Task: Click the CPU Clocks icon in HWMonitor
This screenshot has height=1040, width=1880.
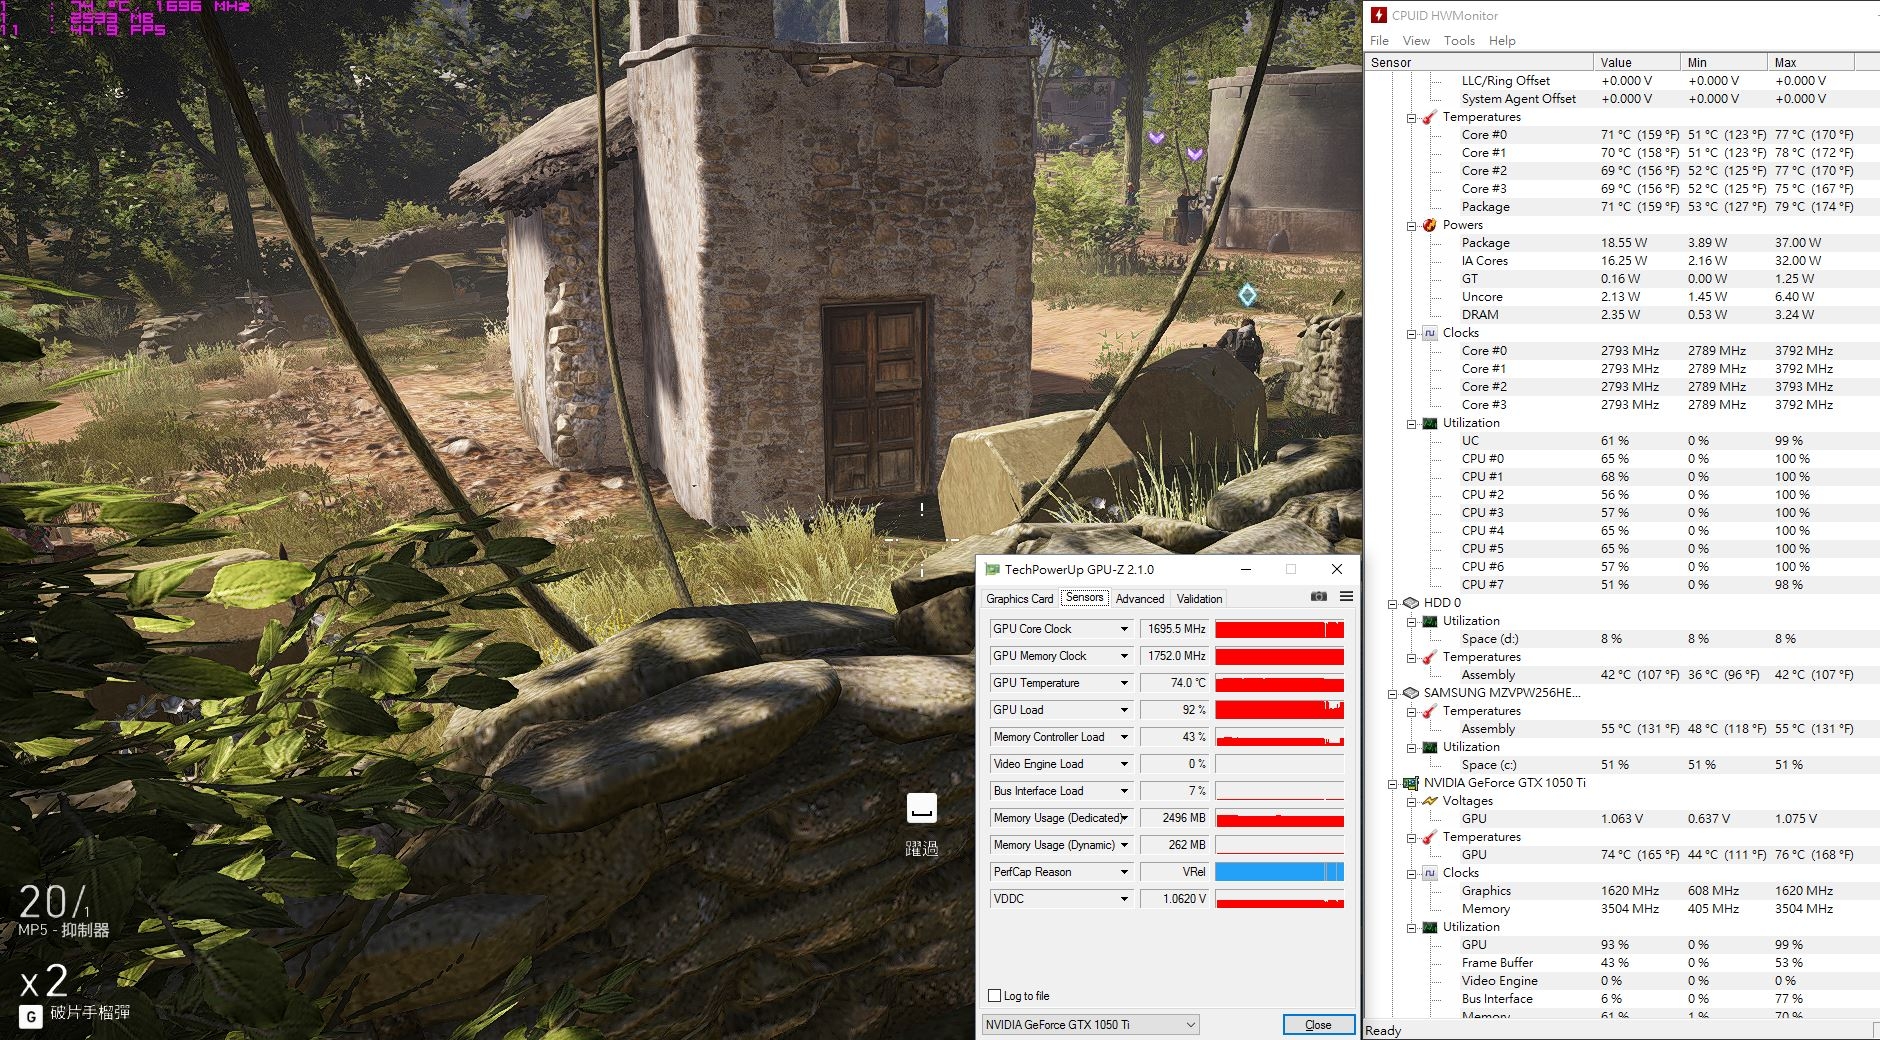Action: [1430, 333]
